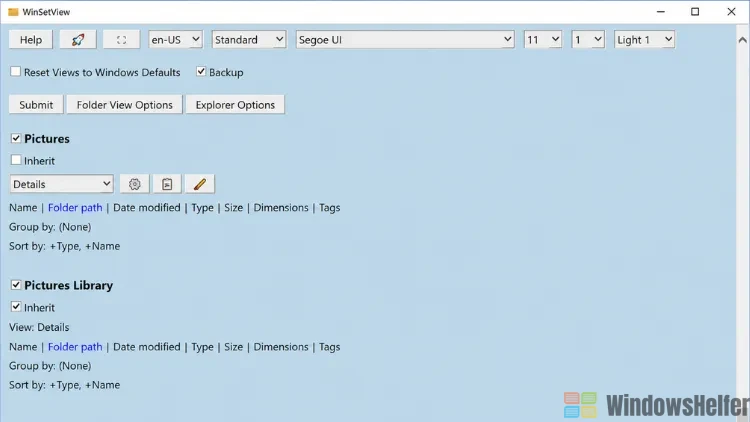Maximize the WinSetView window
The image size is (750, 422).
click(x=695, y=12)
